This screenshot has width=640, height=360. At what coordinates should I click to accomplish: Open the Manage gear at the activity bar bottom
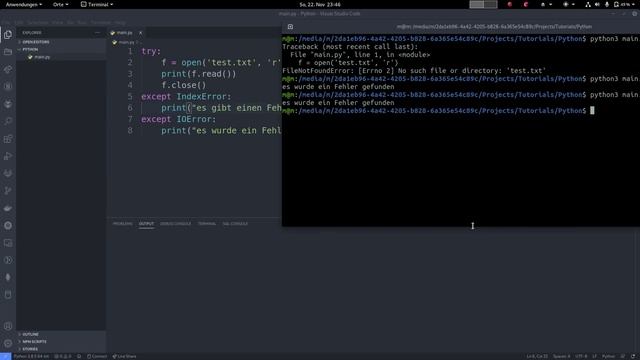click(x=8, y=343)
